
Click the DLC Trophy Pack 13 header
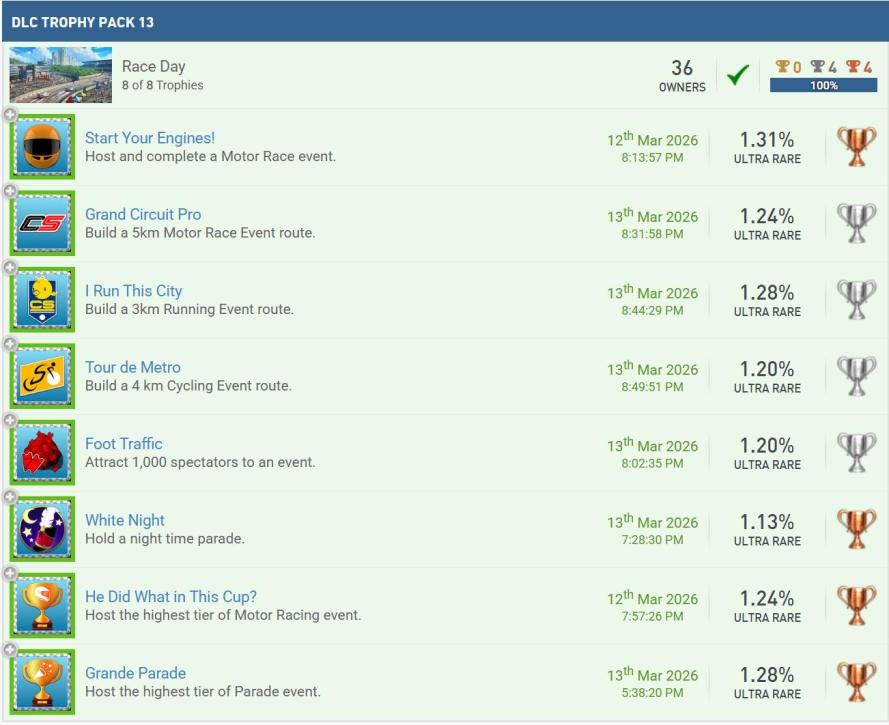click(83, 21)
